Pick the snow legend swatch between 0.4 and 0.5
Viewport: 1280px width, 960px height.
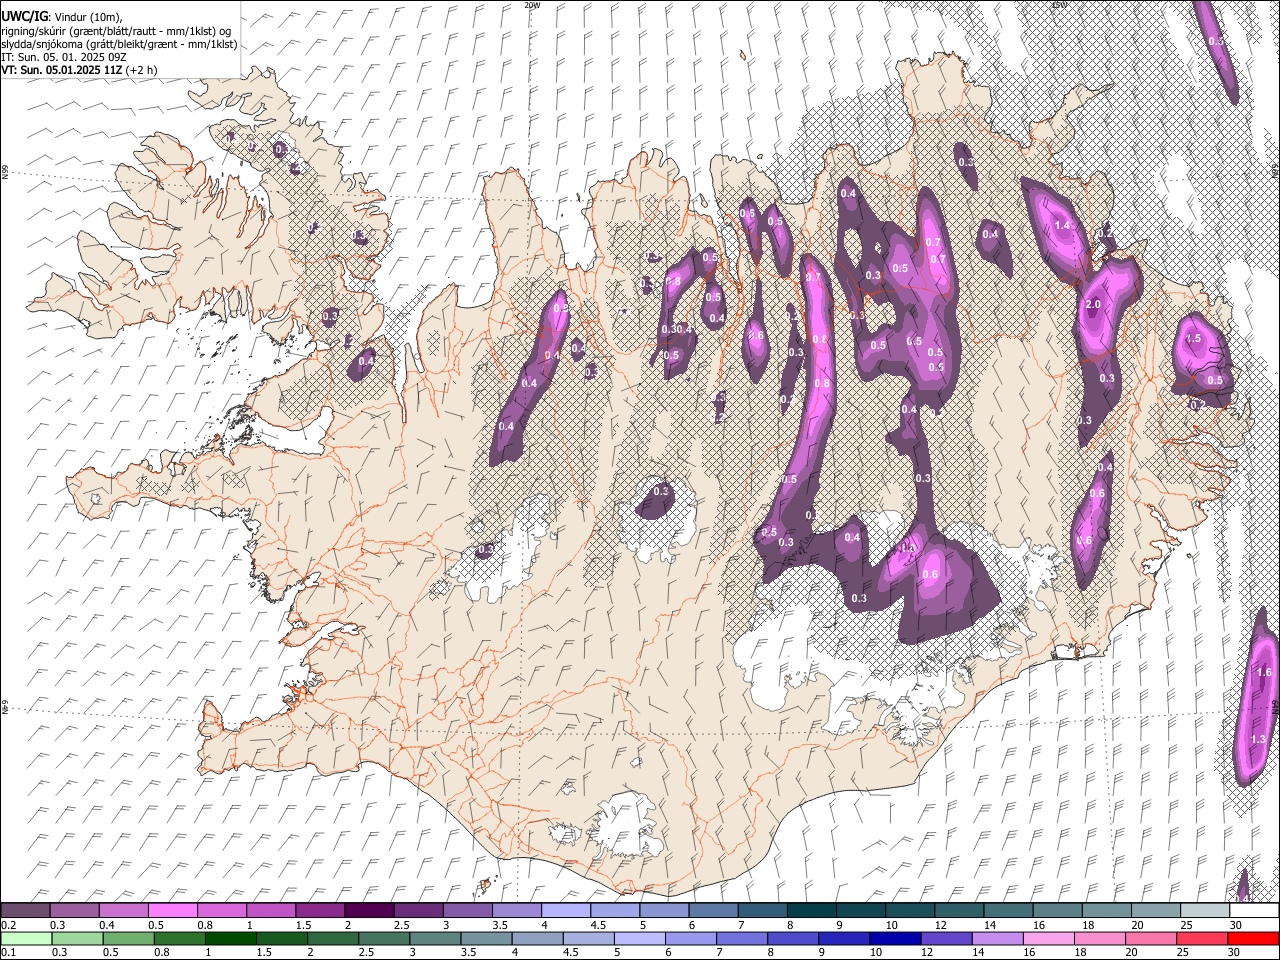tap(123, 911)
